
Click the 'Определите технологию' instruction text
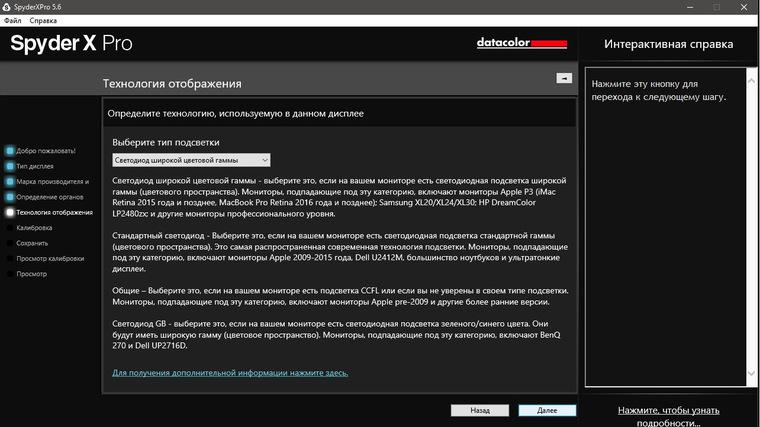pos(236,113)
